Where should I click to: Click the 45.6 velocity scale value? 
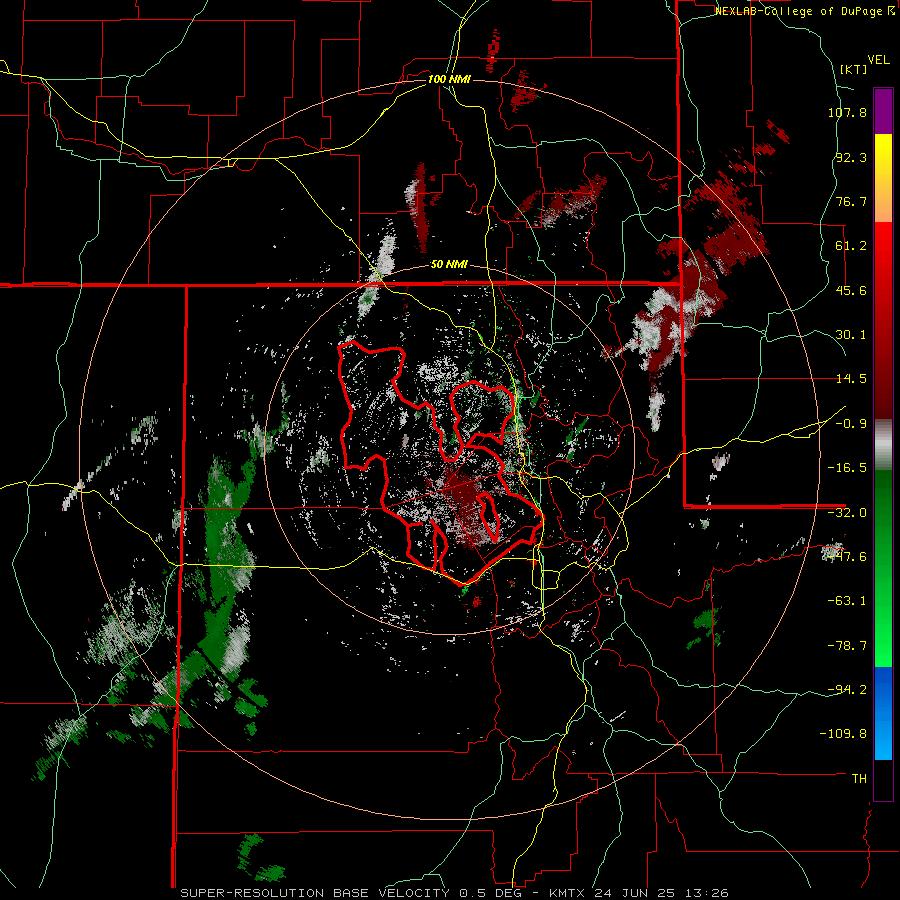[851, 290]
